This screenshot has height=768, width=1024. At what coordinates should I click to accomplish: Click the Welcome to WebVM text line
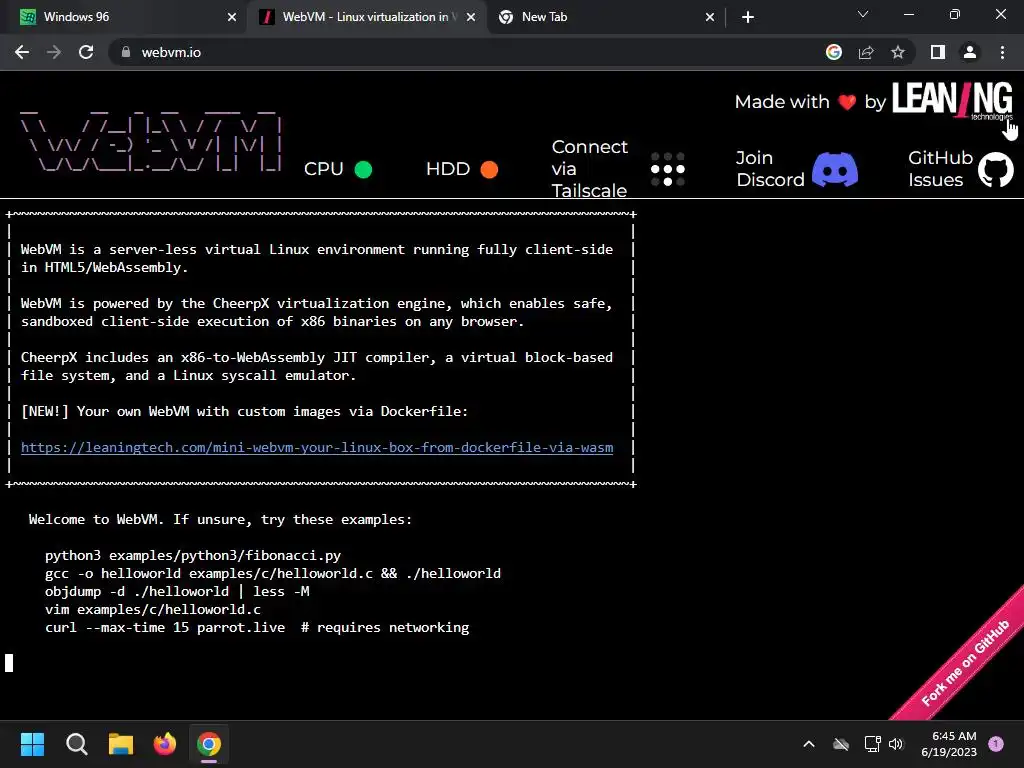[x=220, y=519]
